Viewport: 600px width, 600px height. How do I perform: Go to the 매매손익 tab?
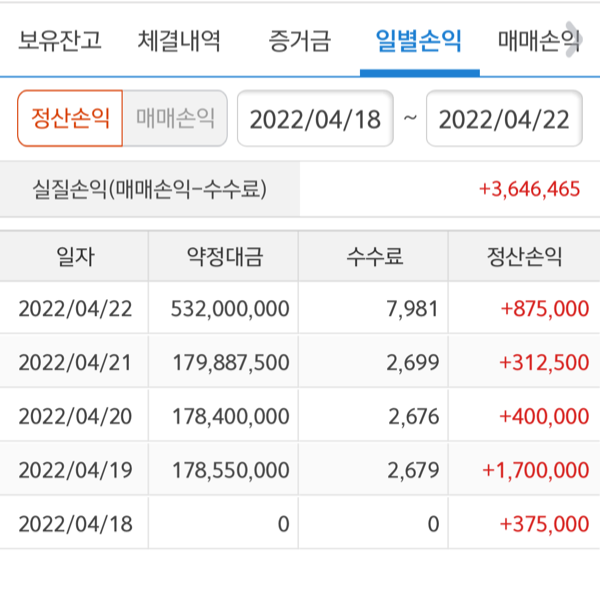pyautogui.click(x=538, y=41)
